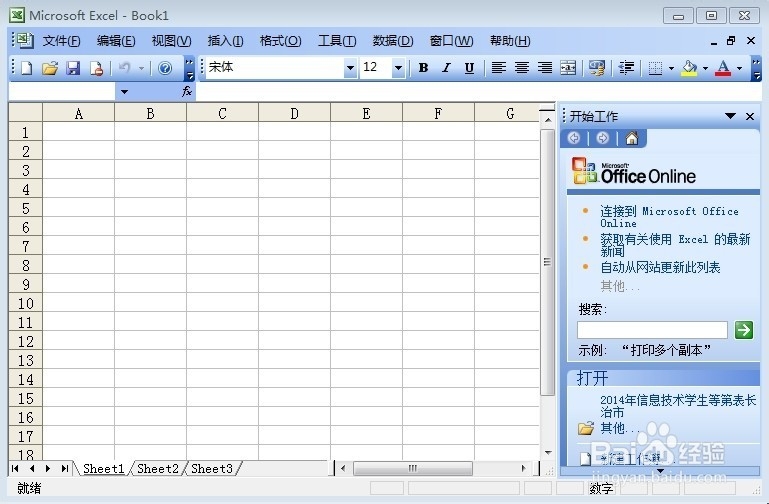This screenshot has height=504, width=769.
Task: Click 自动从网站更新此列表 link
Action: click(660, 268)
